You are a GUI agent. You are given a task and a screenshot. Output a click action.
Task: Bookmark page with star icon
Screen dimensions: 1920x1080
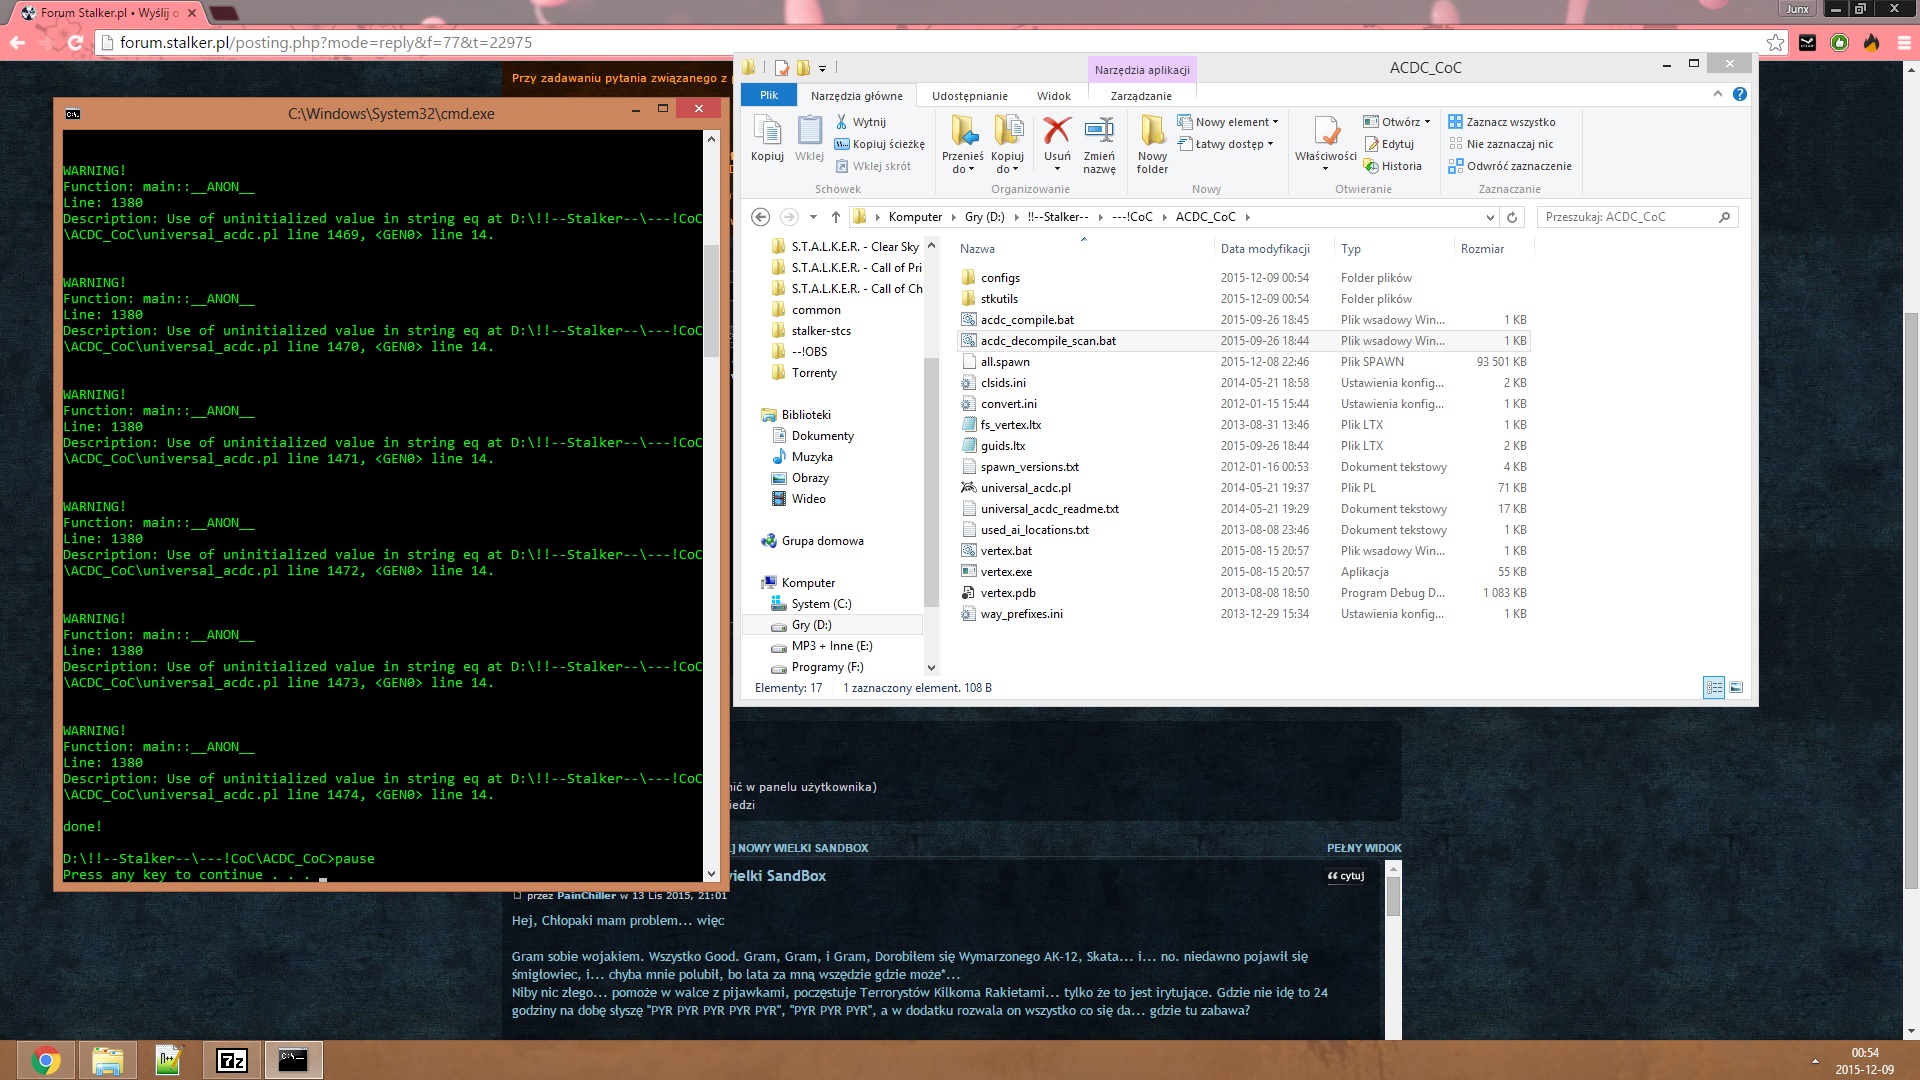tap(1775, 42)
